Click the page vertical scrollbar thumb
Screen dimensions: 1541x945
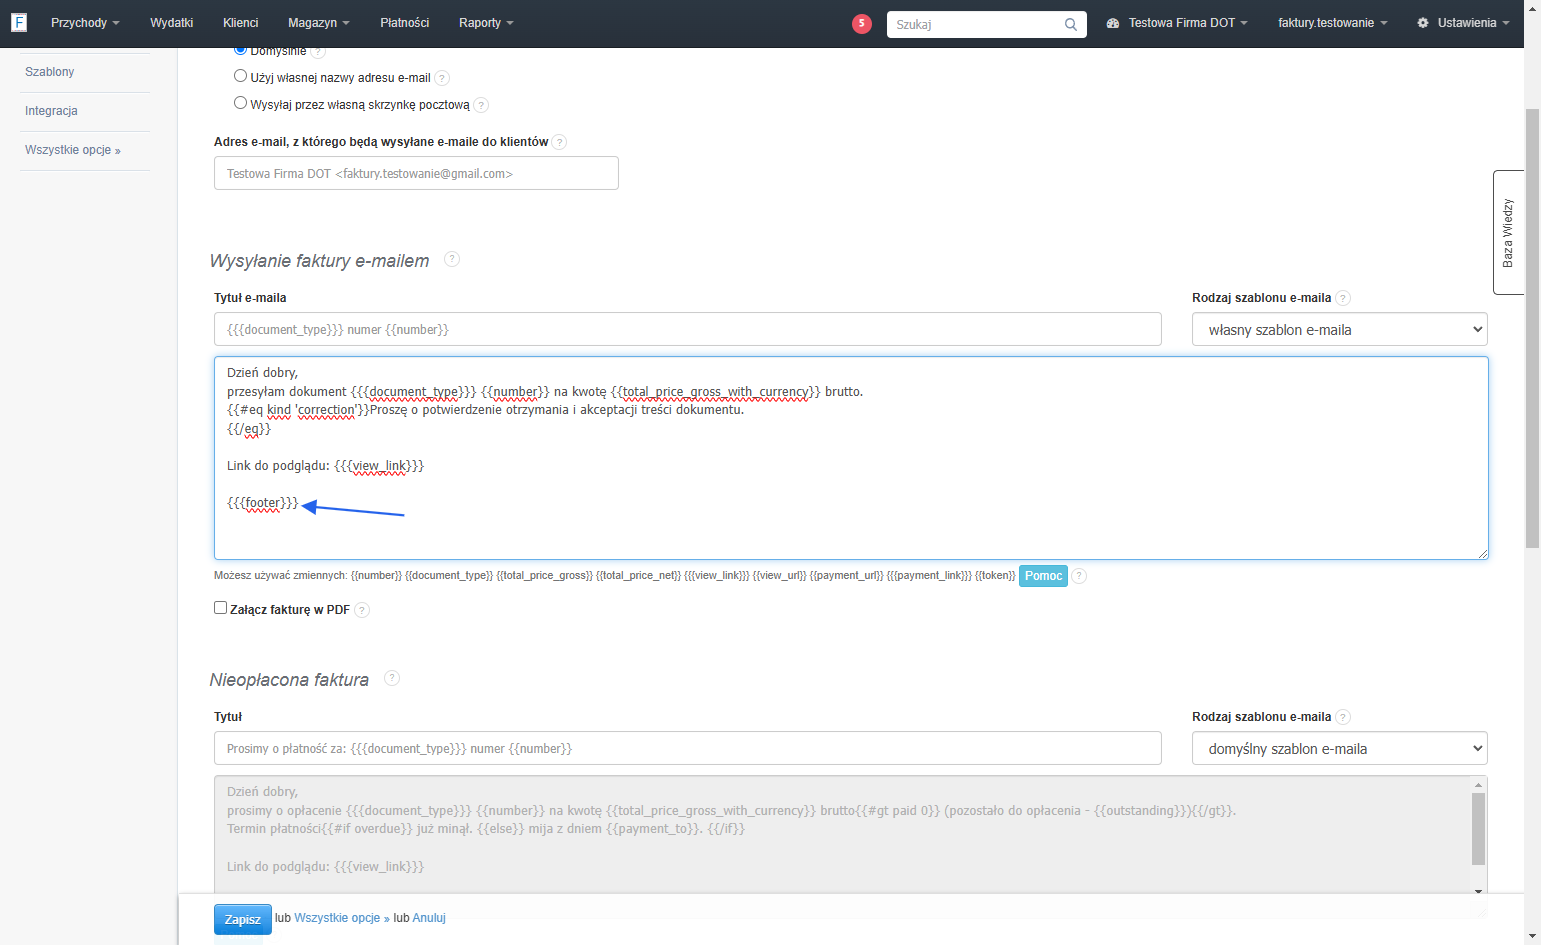coord(1532,327)
